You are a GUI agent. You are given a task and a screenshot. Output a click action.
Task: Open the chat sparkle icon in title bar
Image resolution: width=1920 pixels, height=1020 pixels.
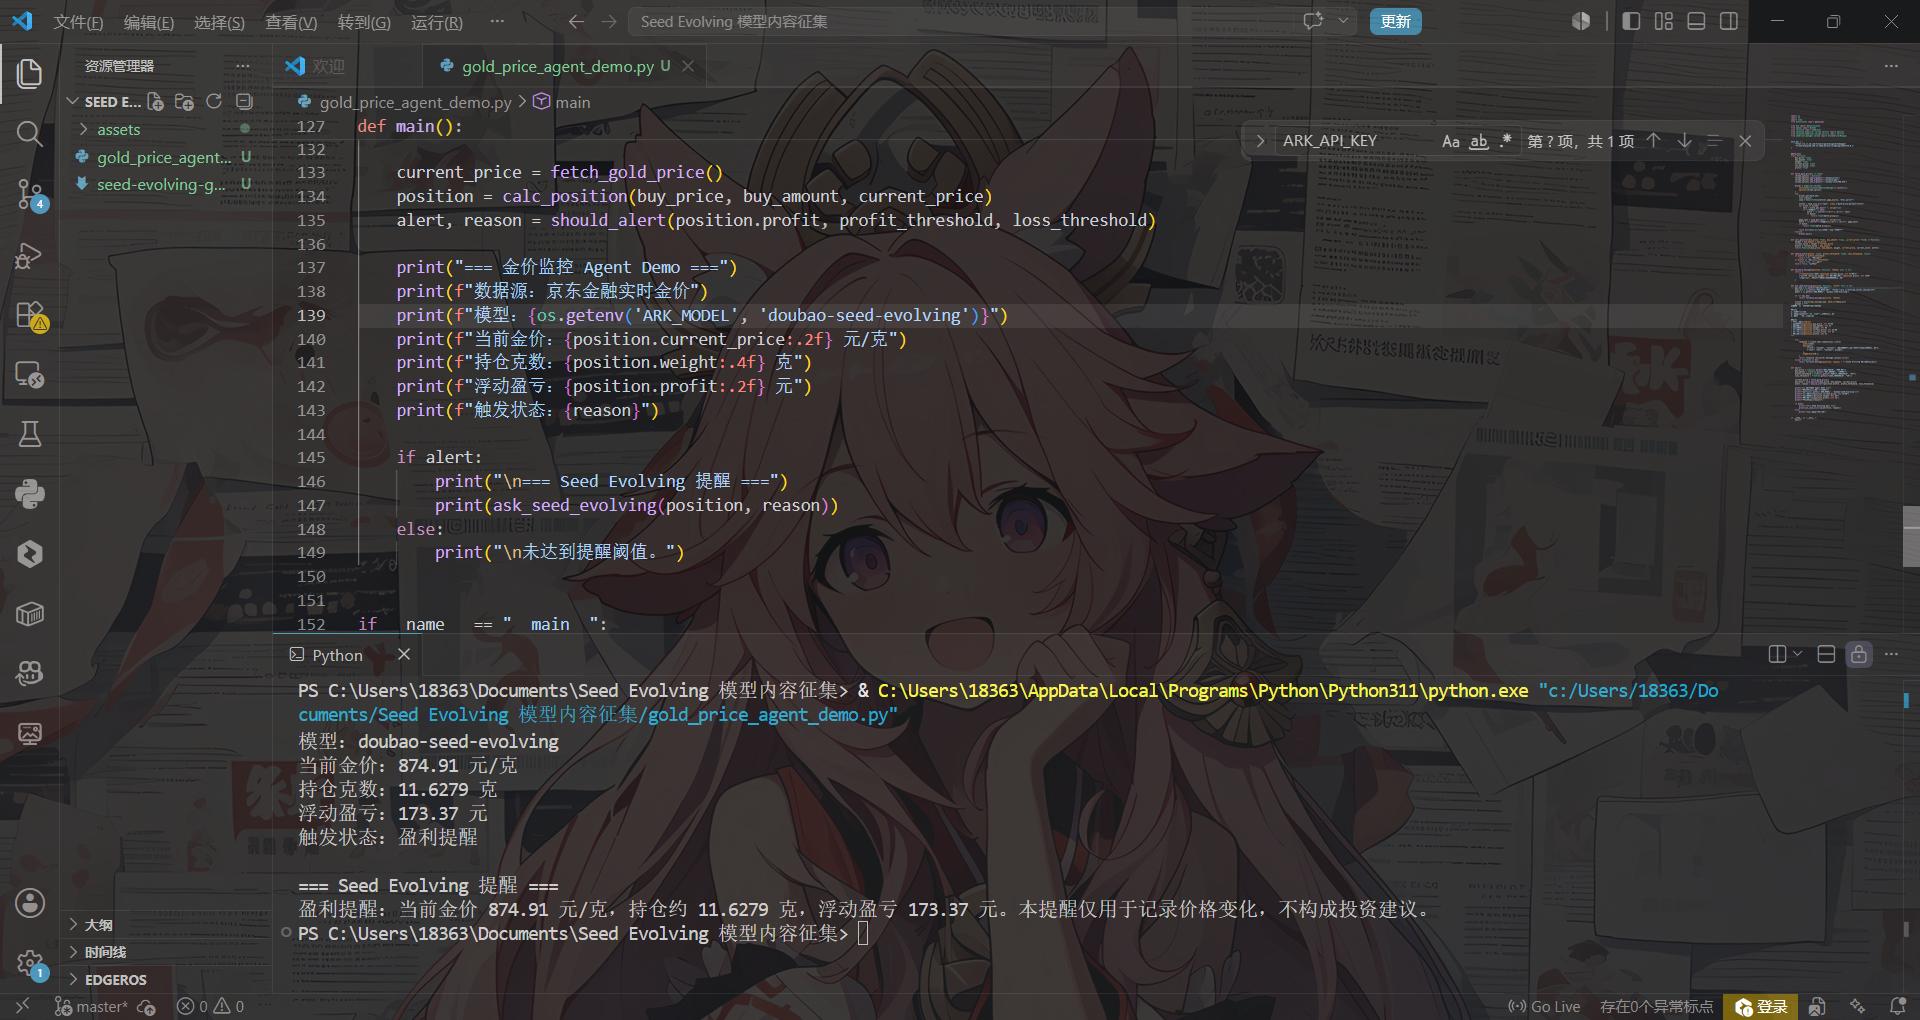(x=1313, y=21)
